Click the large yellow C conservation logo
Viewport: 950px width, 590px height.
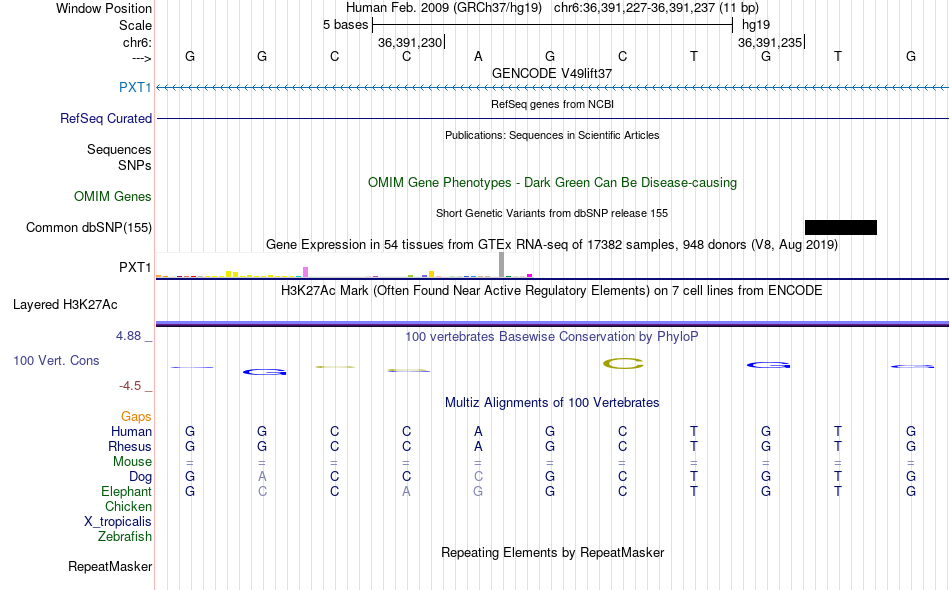point(623,363)
